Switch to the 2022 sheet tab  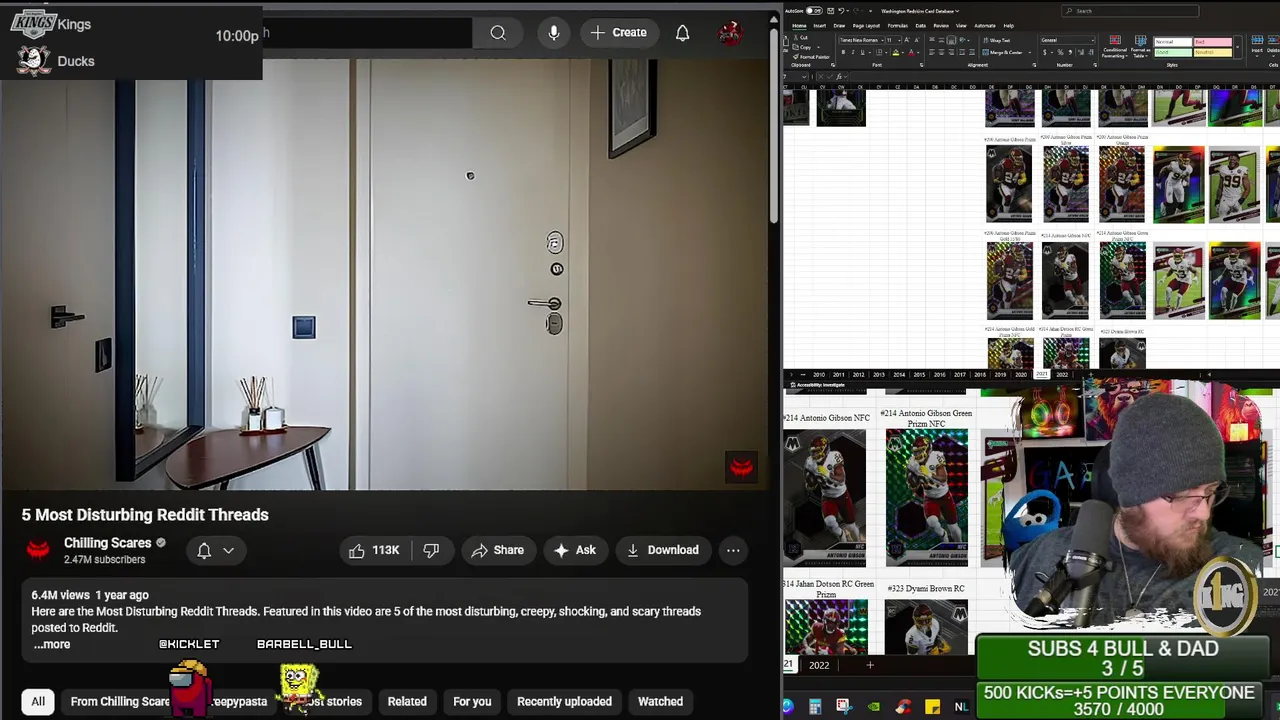coord(819,665)
